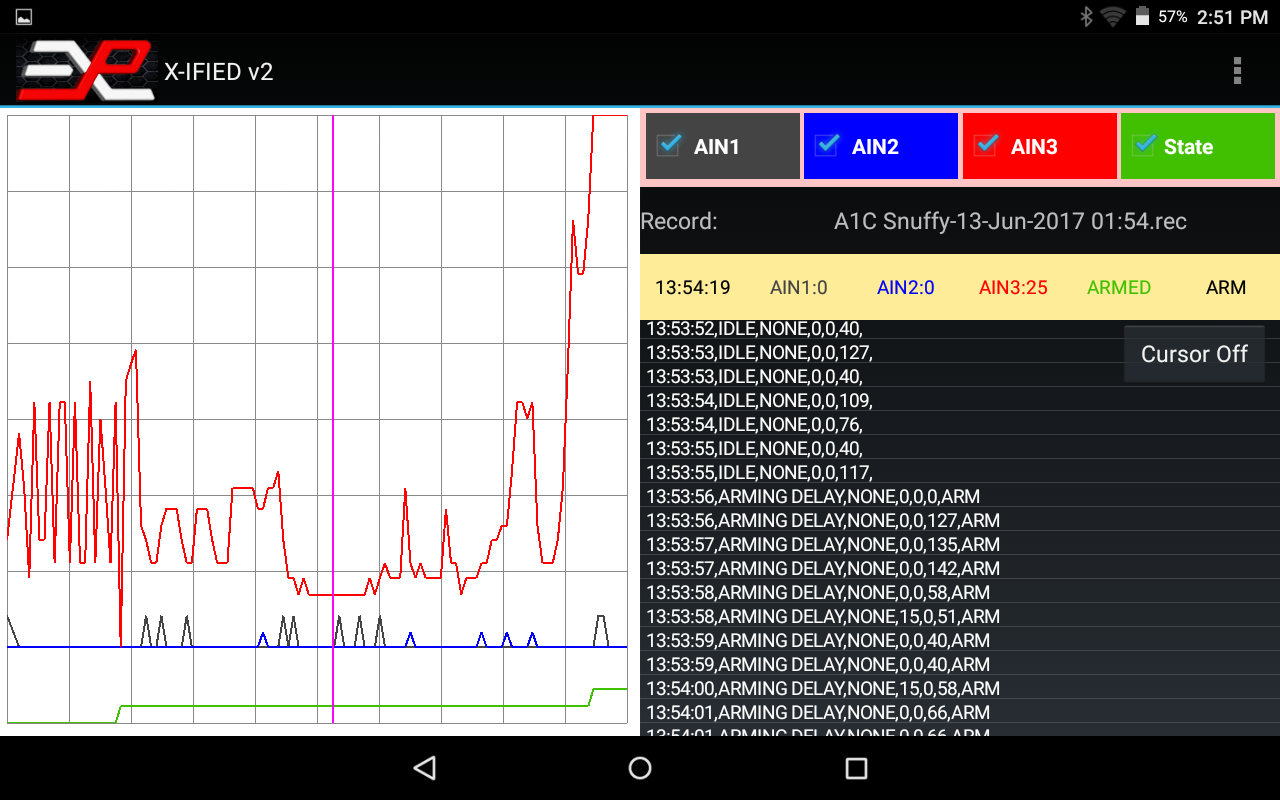Select log row 13:54:00 ARMING DELAY

[x=823, y=689]
